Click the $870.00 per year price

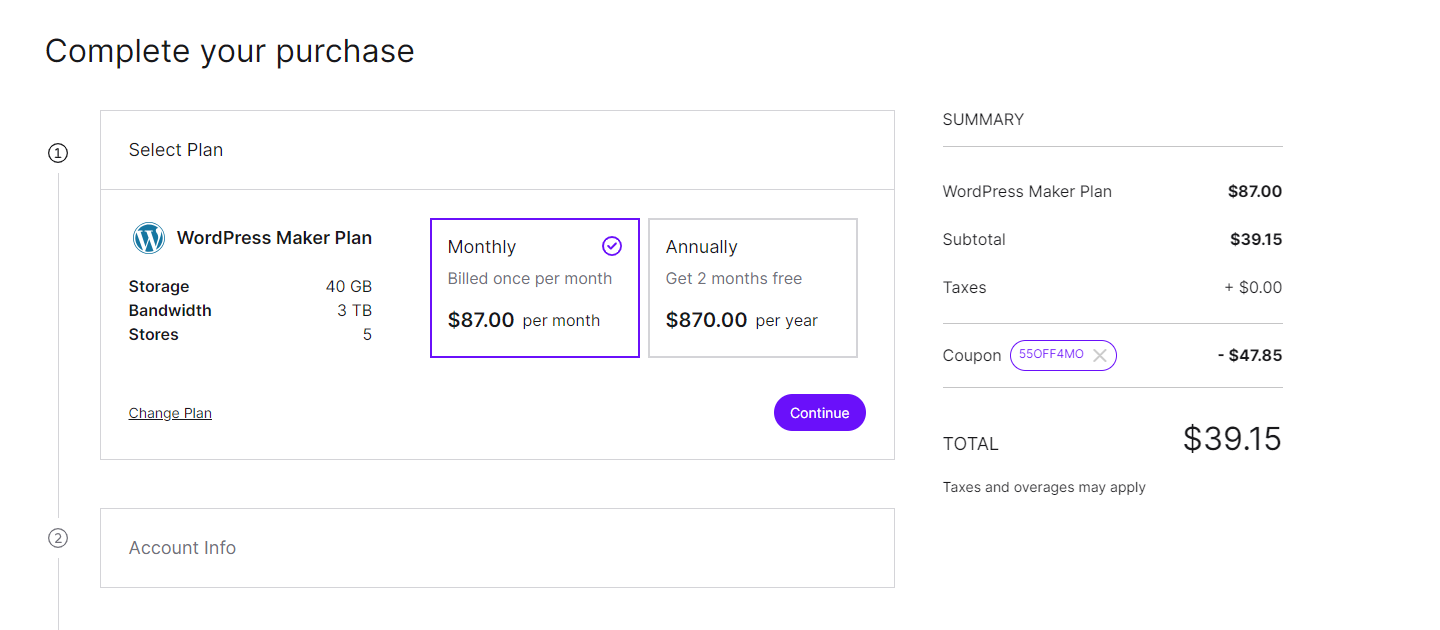[x=742, y=320]
